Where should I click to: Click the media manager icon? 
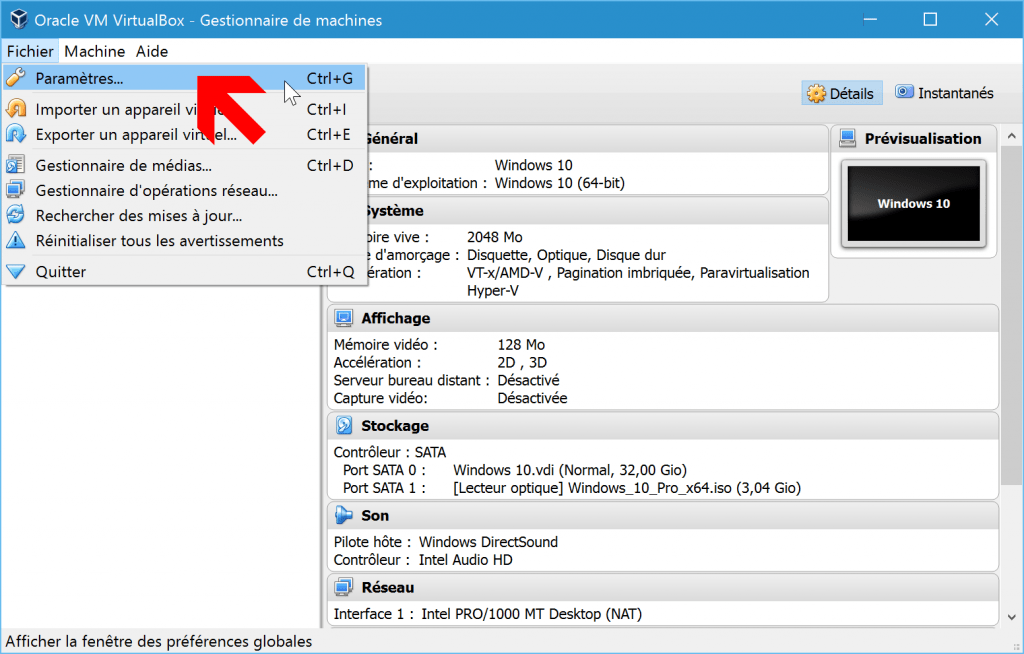tap(16, 165)
